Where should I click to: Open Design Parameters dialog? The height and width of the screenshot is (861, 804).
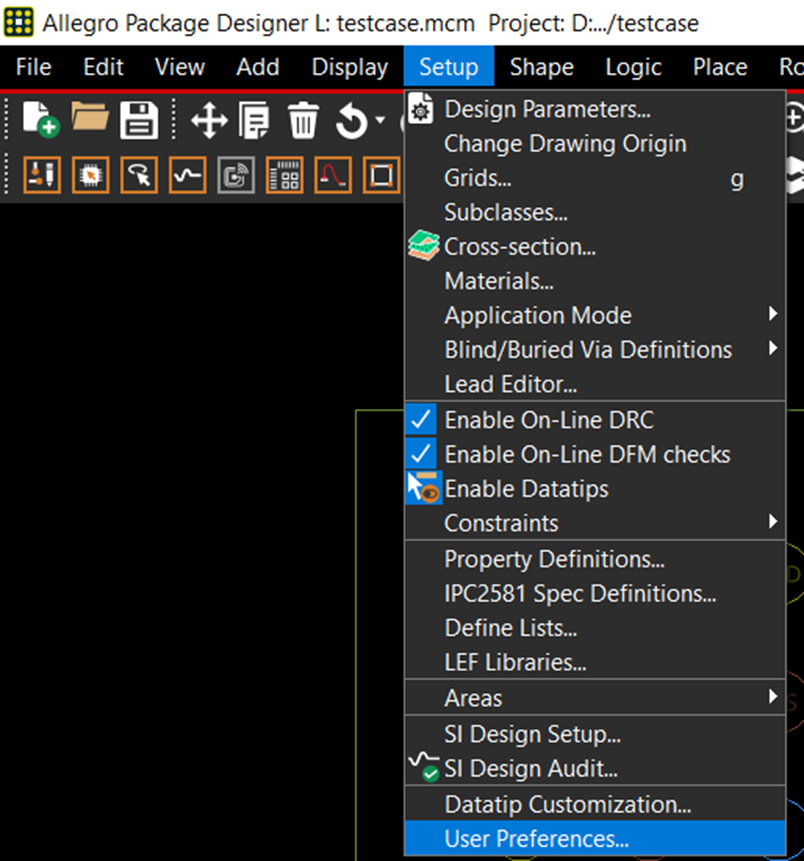(x=547, y=109)
